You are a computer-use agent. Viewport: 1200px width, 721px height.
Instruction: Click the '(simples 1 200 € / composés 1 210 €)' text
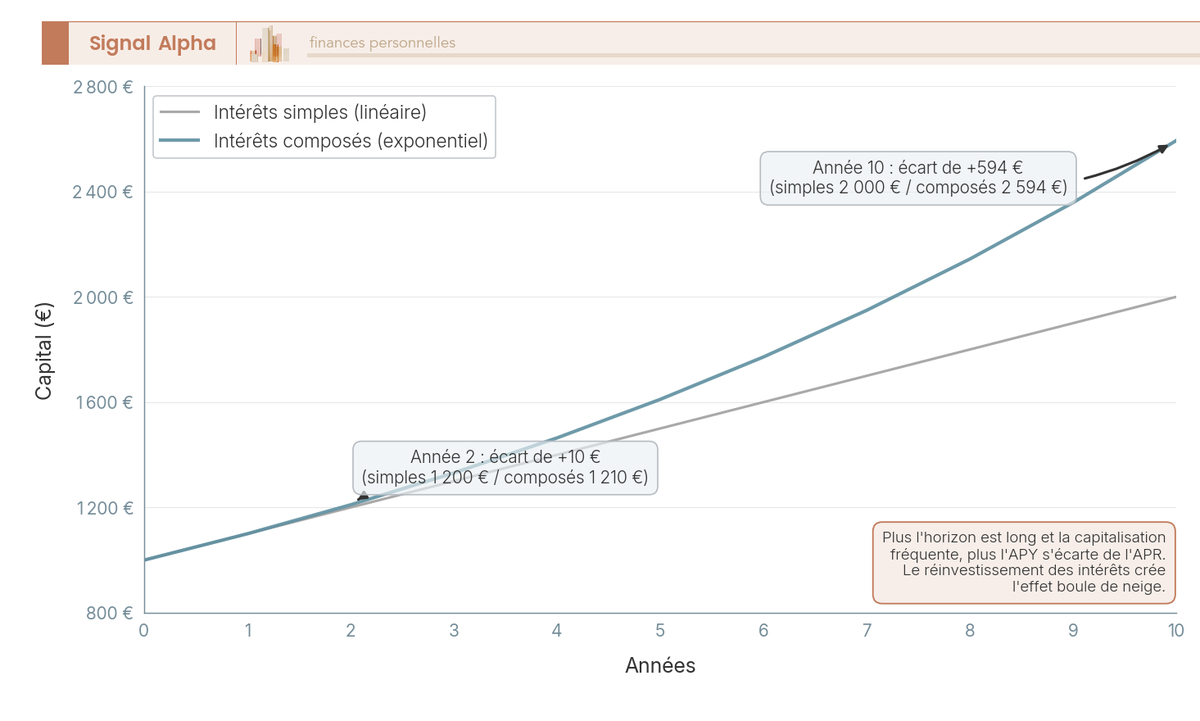pyautogui.click(x=505, y=478)
